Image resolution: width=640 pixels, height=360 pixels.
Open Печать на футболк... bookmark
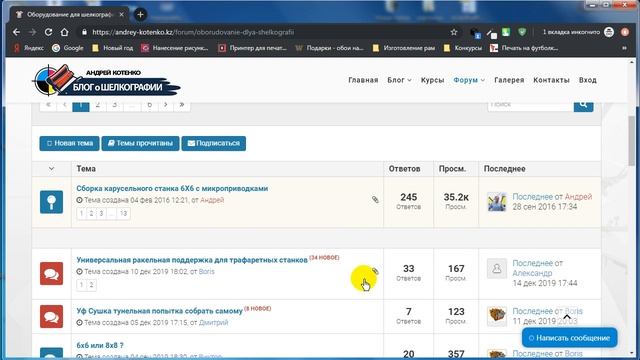coord(524,48)
